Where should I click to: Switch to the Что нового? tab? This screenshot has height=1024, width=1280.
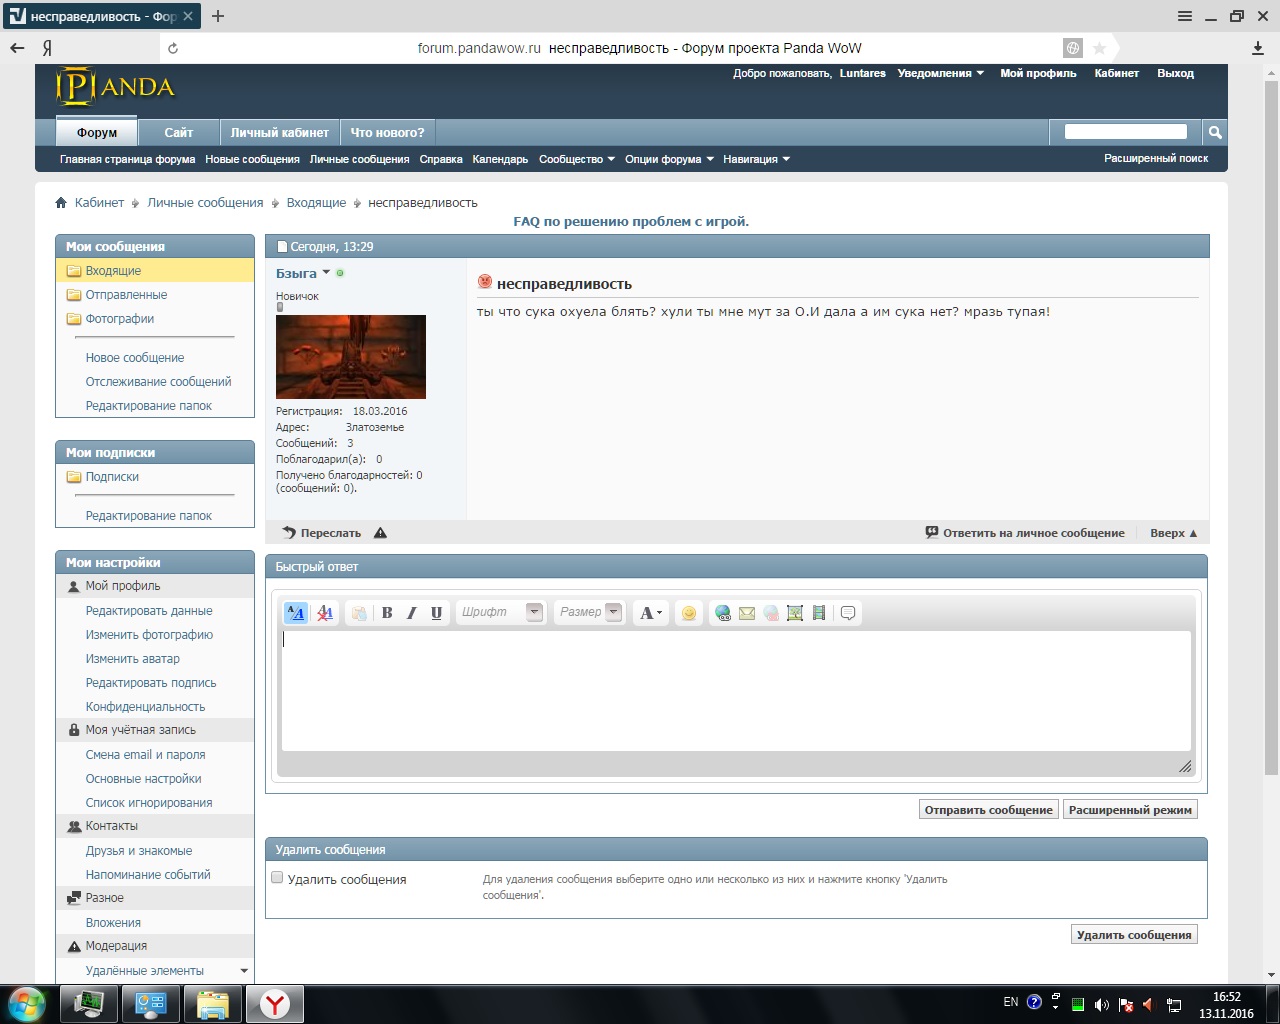click(388, 132)
